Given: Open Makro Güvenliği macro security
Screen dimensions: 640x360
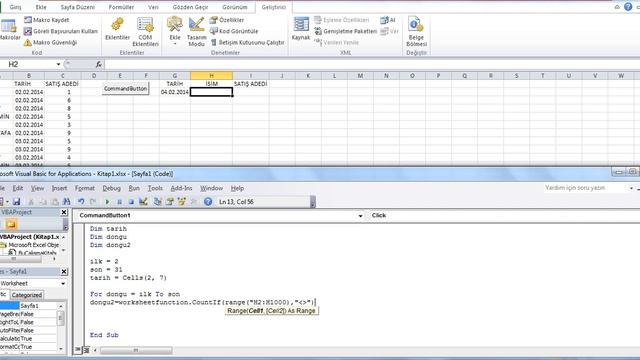Looking at the screenshot, I should tap(51, 42).
